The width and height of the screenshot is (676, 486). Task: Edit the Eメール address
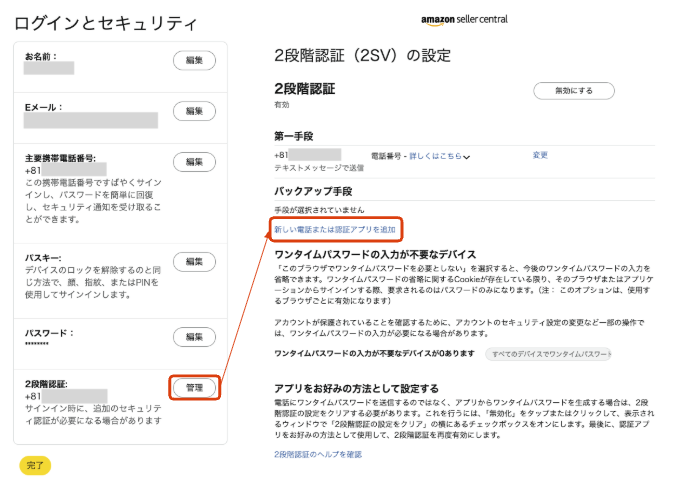194,111
